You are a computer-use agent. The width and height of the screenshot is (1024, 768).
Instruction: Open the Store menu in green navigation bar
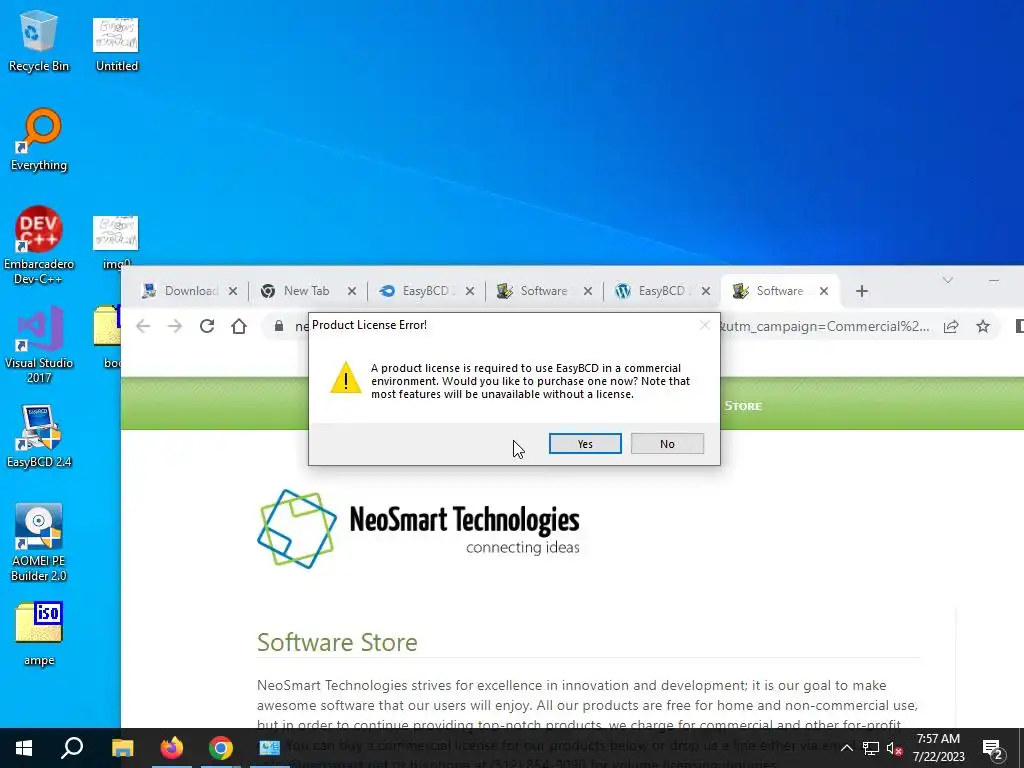tap(743, 406)
